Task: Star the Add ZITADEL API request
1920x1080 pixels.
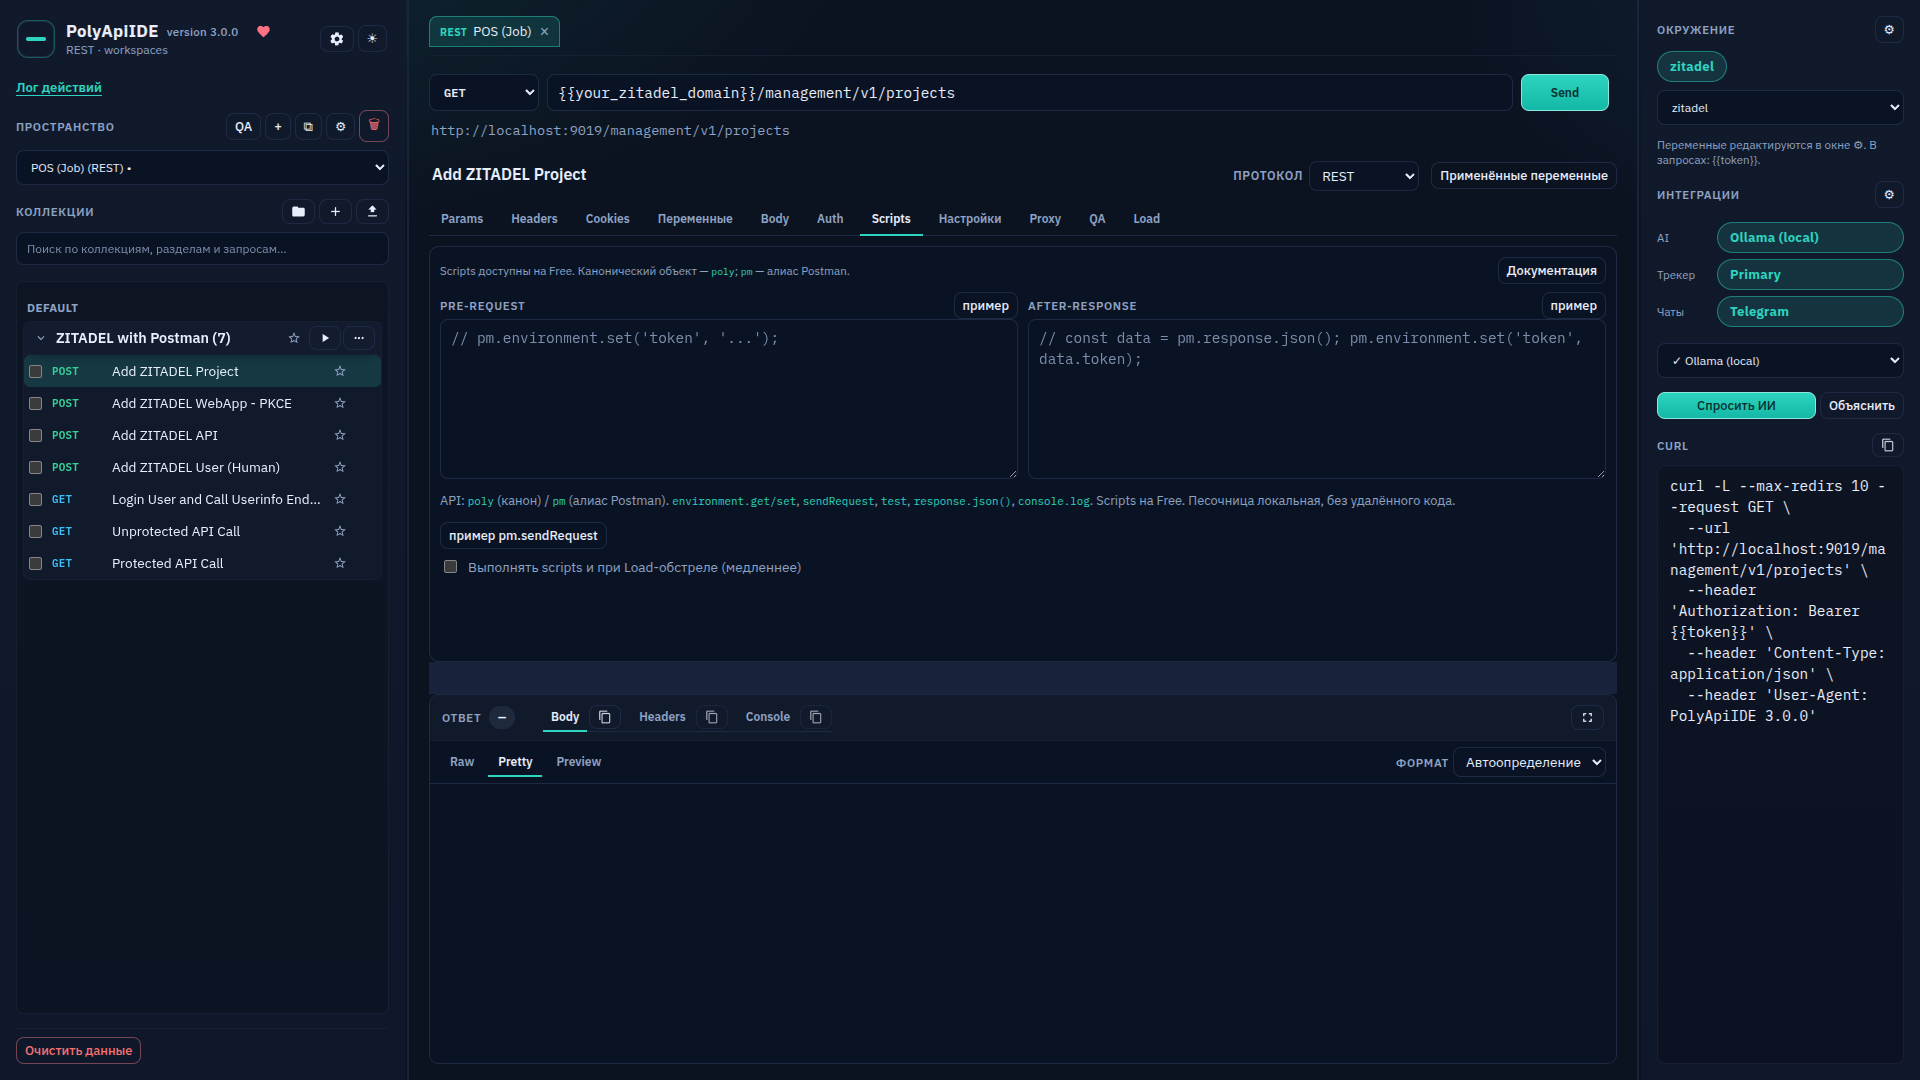Action: coord(340,435)
